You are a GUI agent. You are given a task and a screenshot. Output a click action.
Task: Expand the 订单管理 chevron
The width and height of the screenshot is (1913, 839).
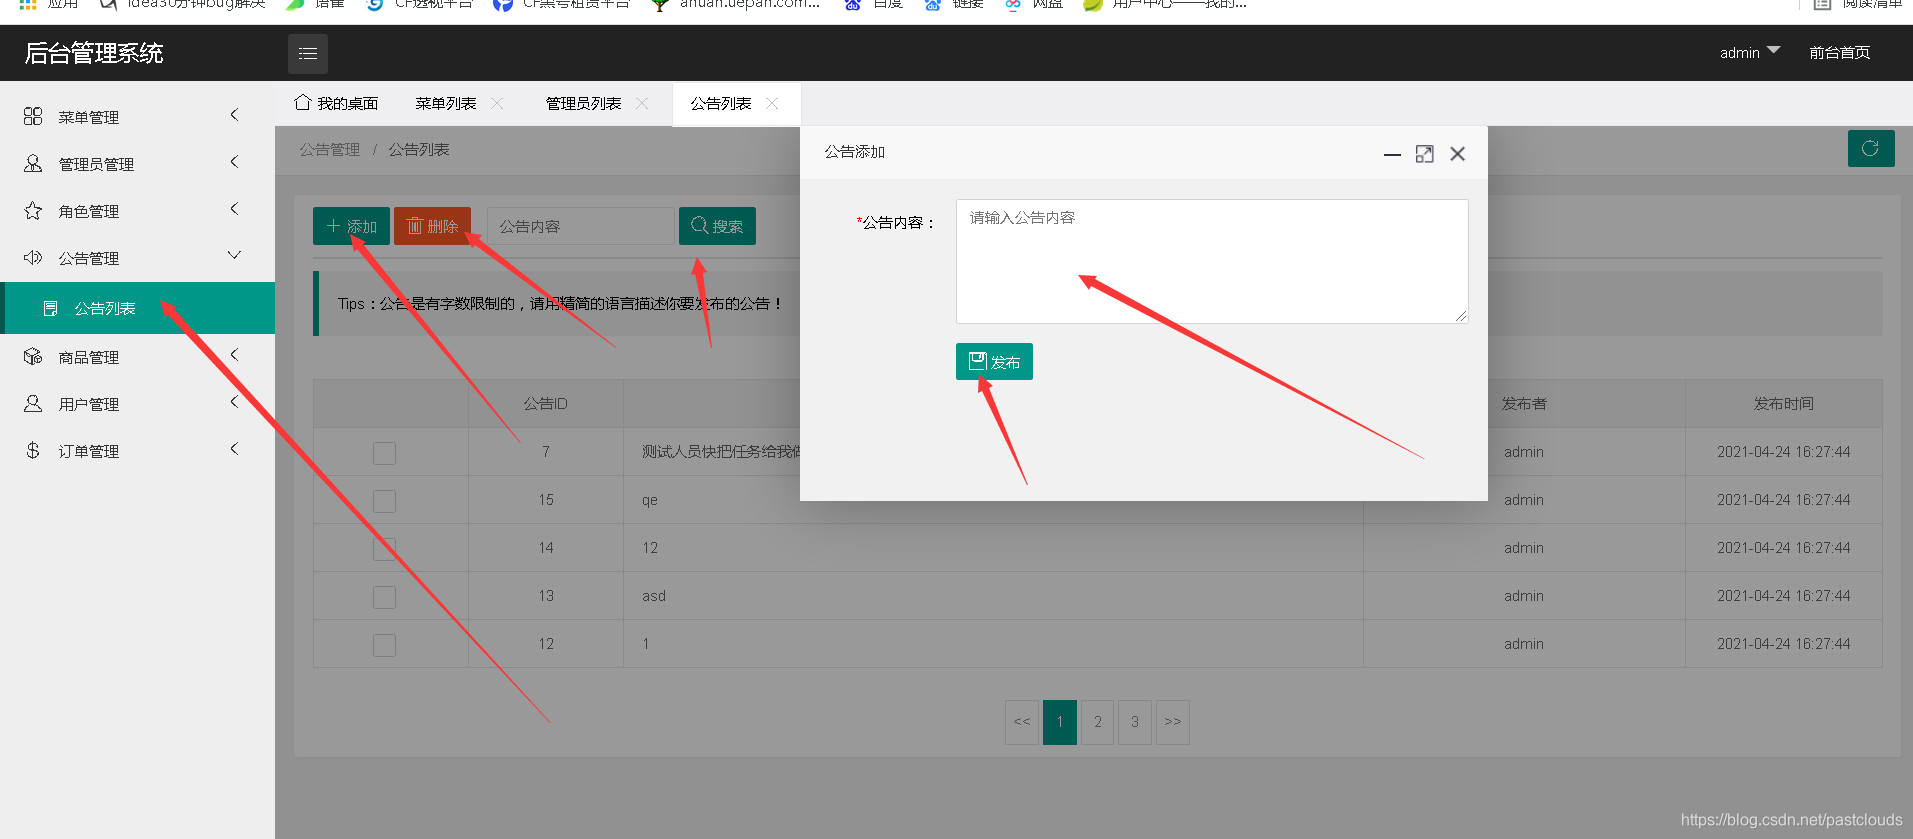pyautogui.click(x=234, y=449)
